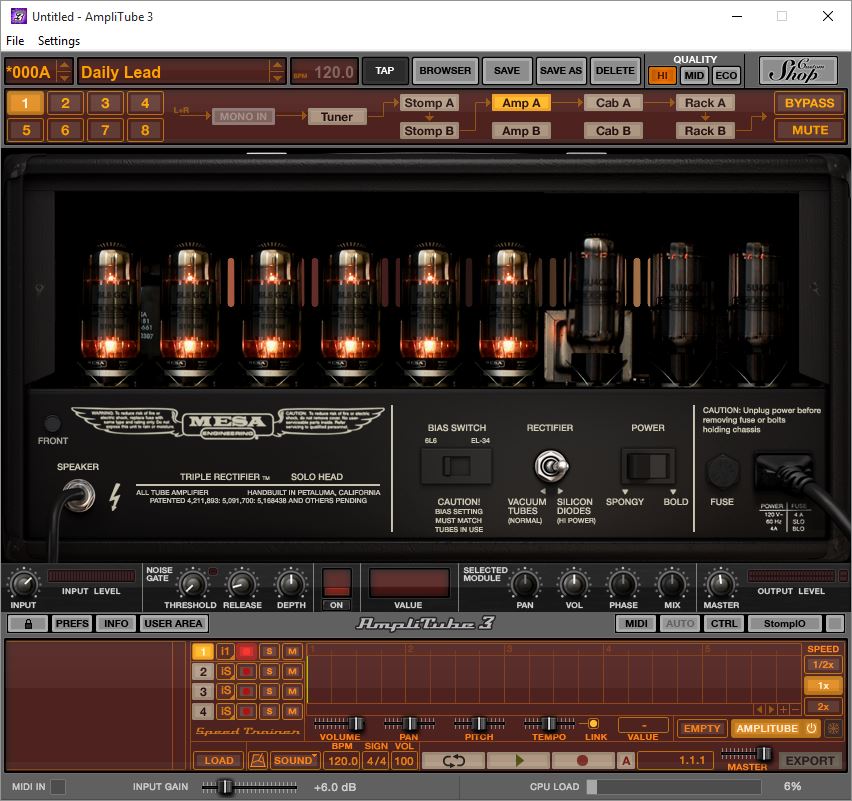Flip the POWER switch between Spongy and Bold
This screenshot has width=852, height=801.
(648, 466)
